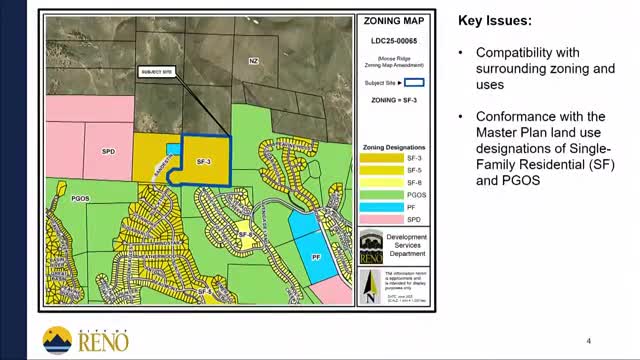Viewport: 640px width, 360px height.
Task: Select the PGOS green legend swatch
Action: click(382, 195)
